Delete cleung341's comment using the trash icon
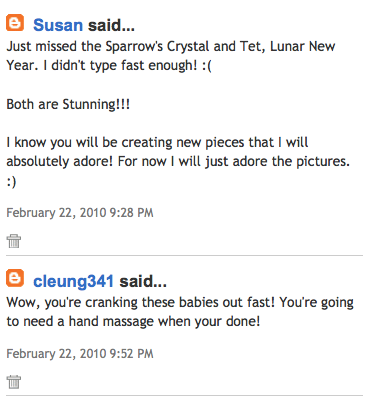The width and height of the screenshot is (379, 396). pos(14,382)
